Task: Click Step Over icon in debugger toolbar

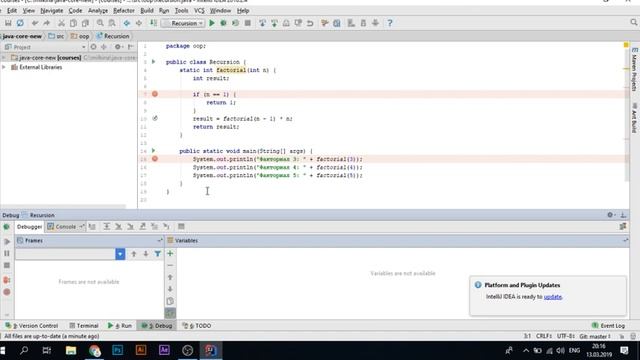Action: (107, 227)
